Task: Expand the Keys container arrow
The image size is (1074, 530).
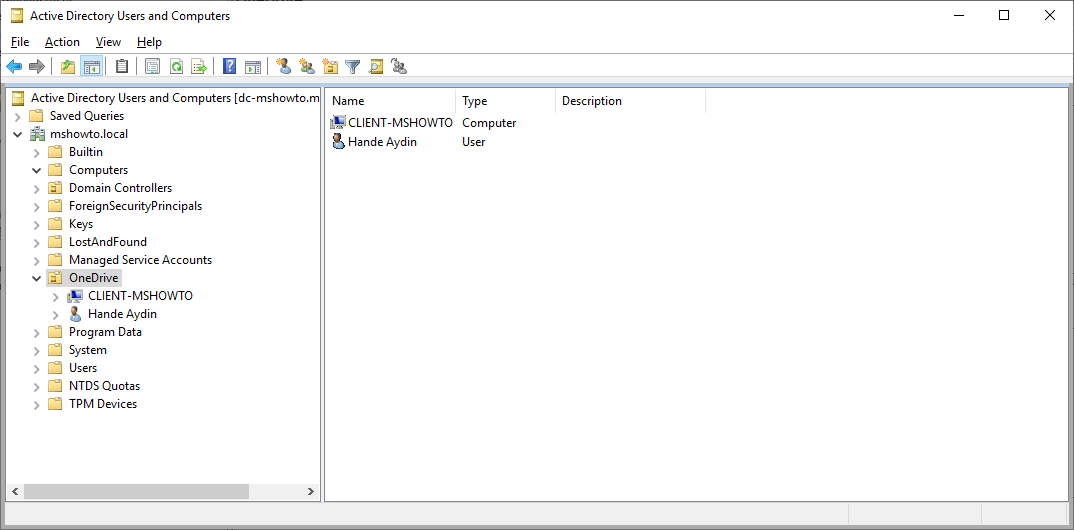Action: 37,224
